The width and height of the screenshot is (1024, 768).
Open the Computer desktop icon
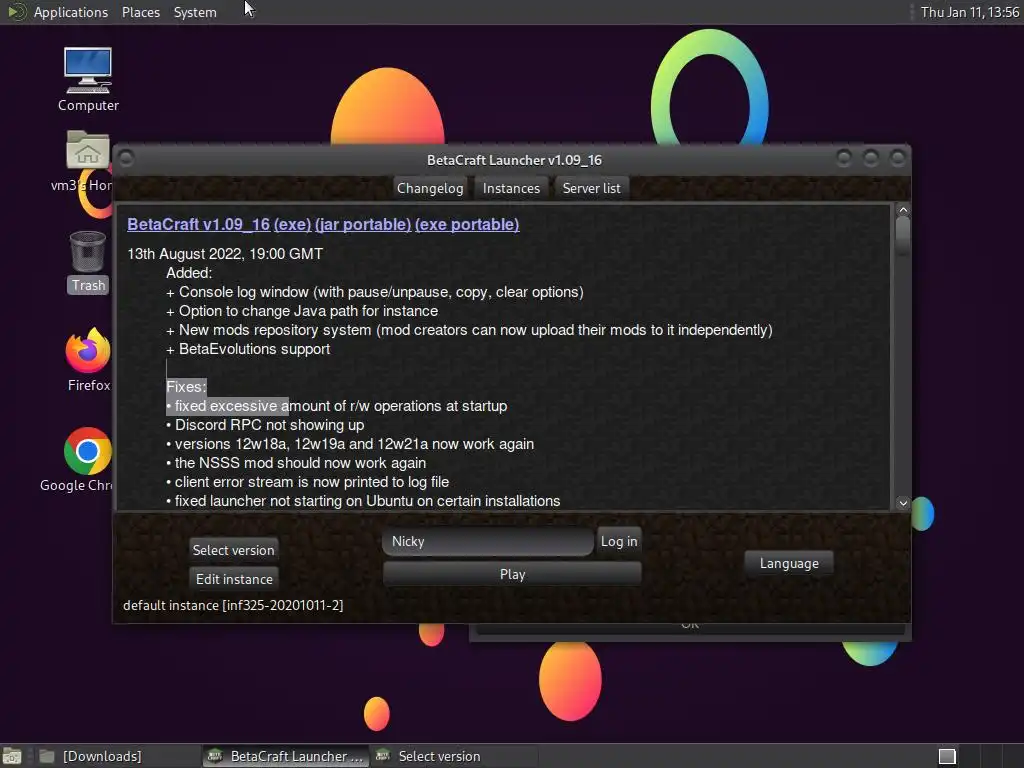click(x=88, y=79)
